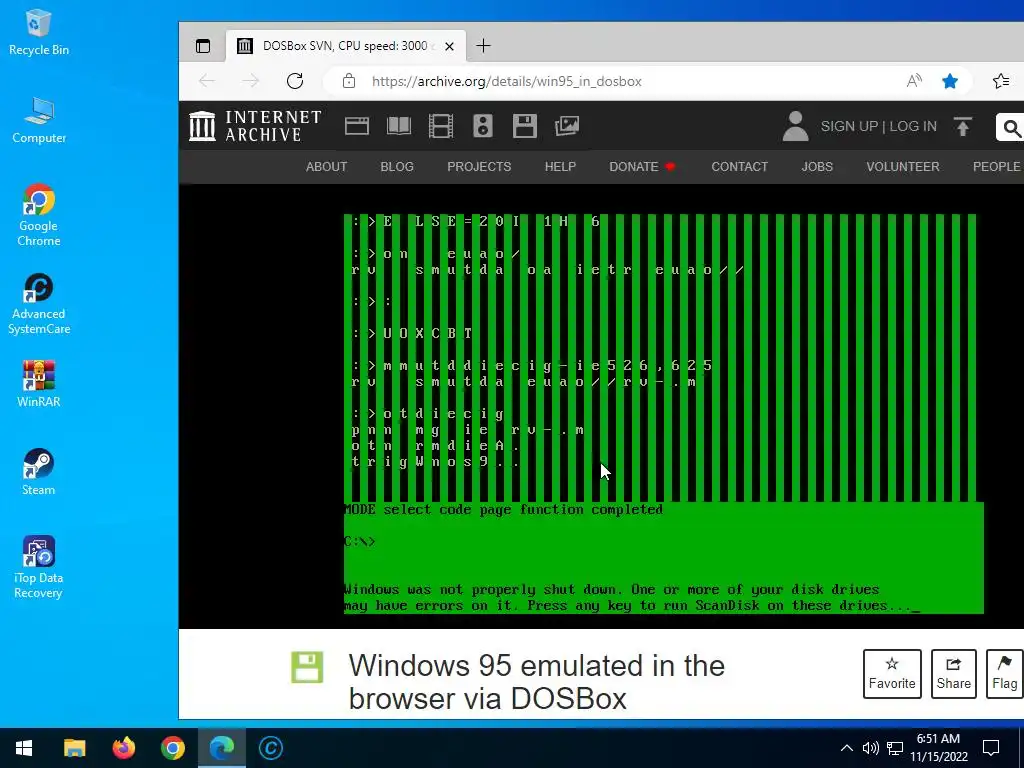
Task: Open Steam desktop shortcut
Action: (x=39, y=472)
